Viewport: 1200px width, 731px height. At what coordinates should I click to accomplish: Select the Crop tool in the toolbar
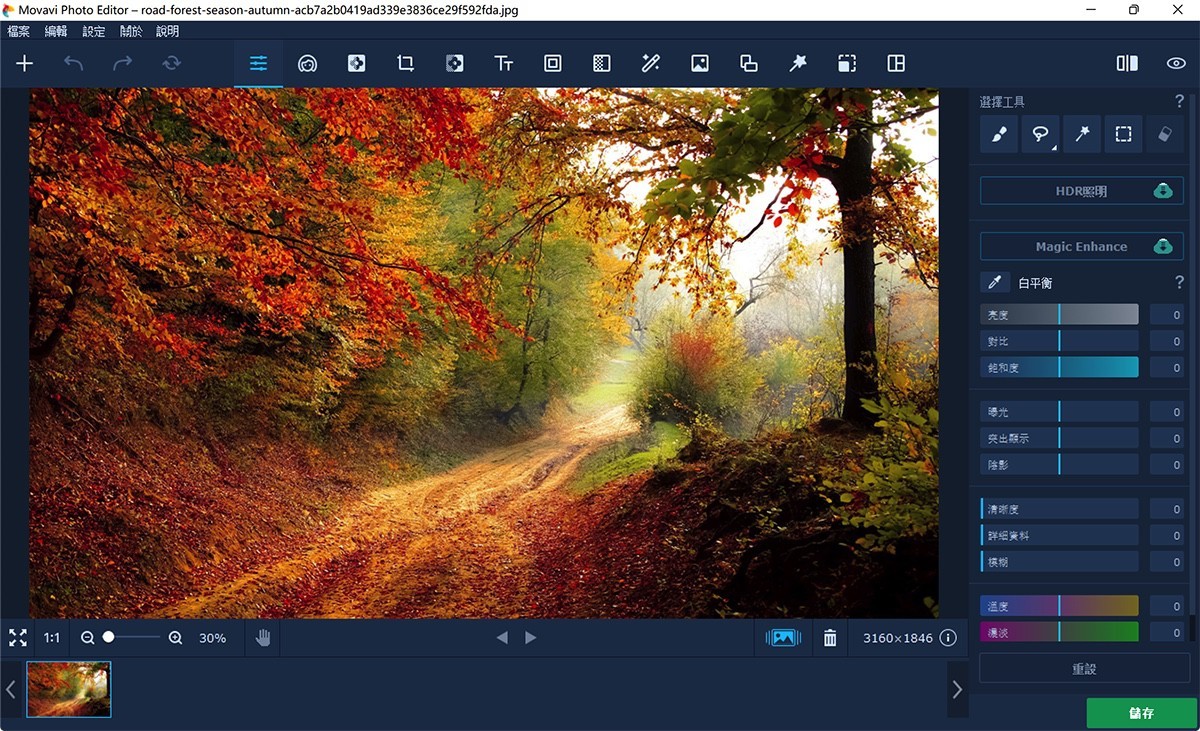coord(405,63)
